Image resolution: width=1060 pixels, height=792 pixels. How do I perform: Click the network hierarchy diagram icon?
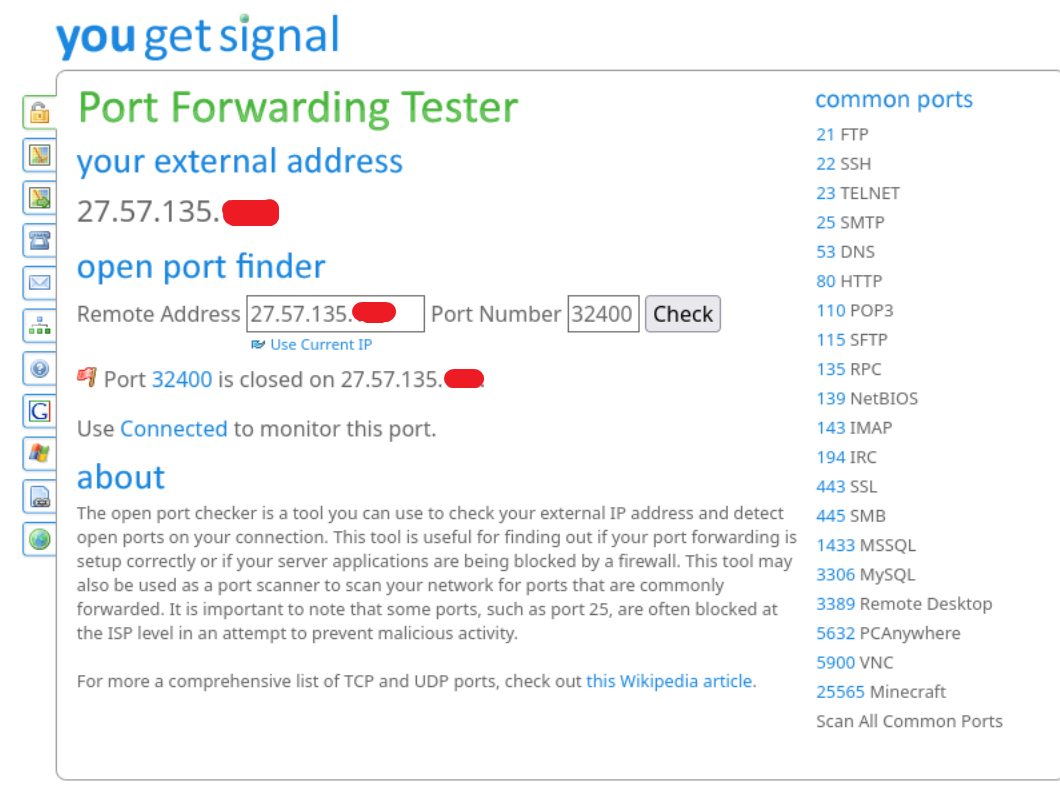[x=39, y=325]
